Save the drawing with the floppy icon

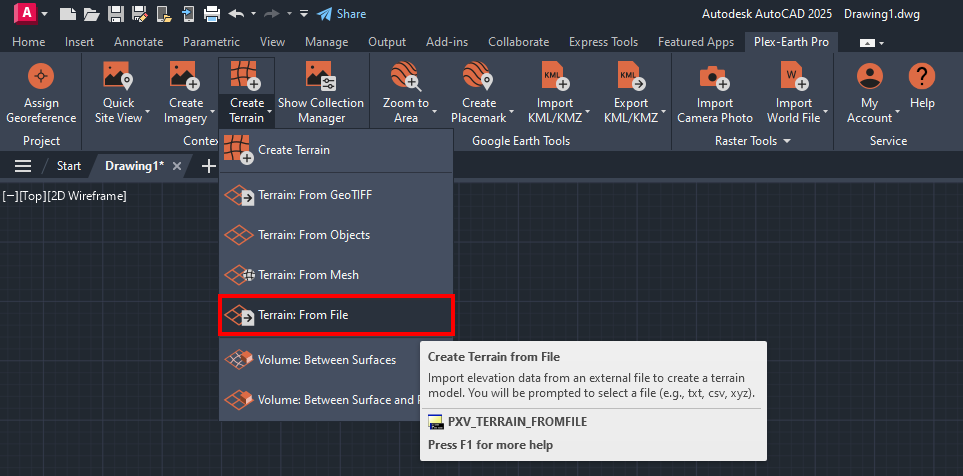tap(115, 14)
